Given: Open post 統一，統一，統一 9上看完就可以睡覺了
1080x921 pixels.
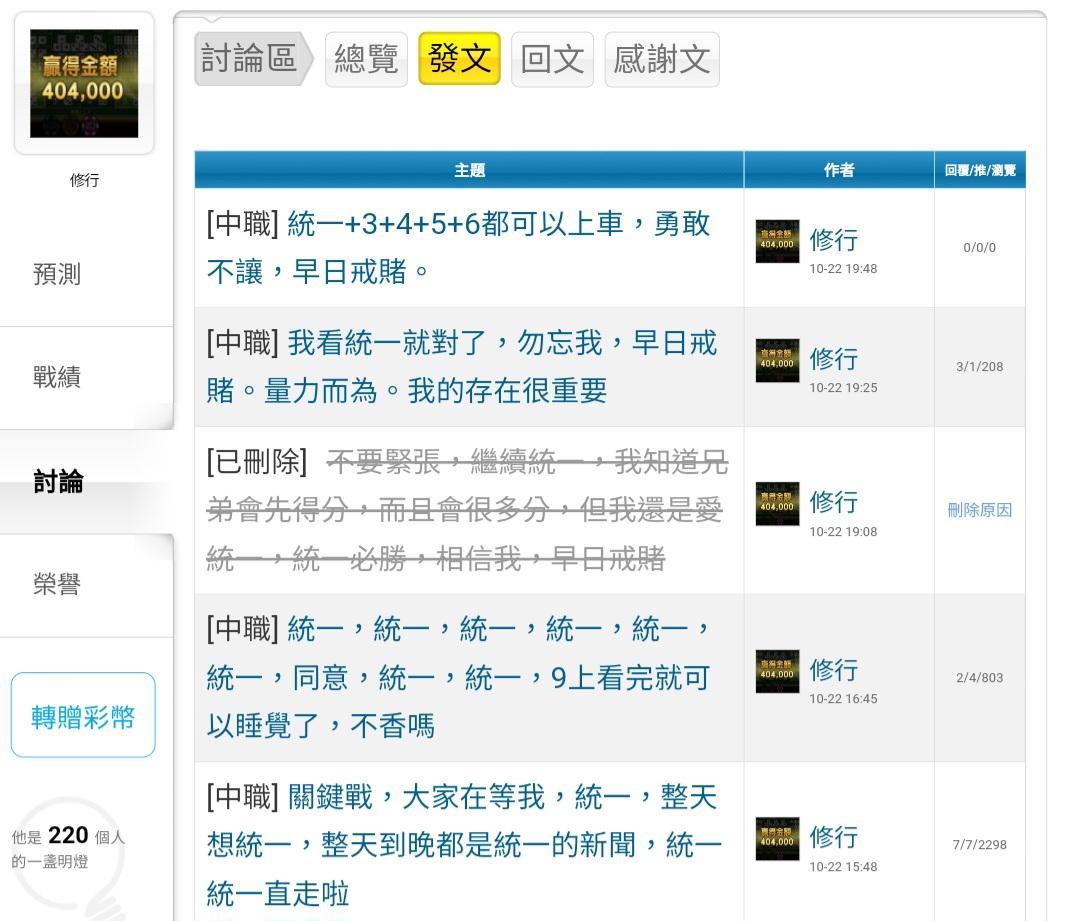Looking at the screenshot, I should [x=458, y=677].
